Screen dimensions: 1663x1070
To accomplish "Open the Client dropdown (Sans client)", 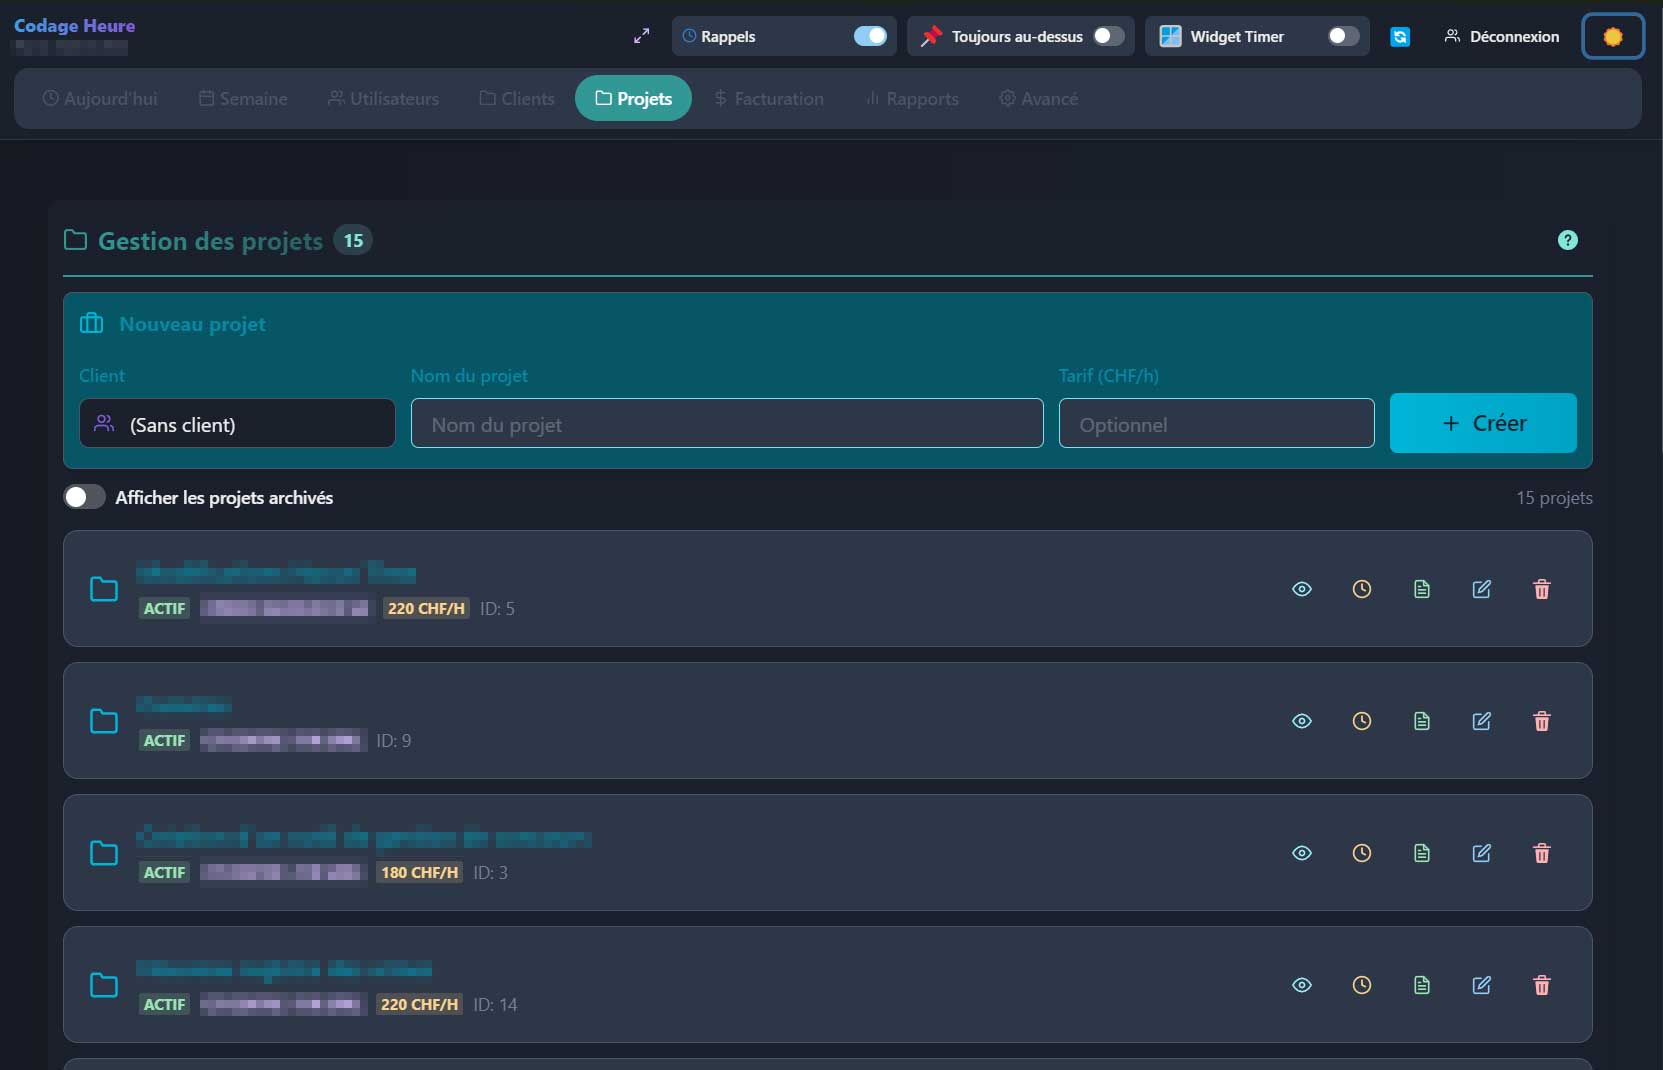I will click(x=237, y=424).
